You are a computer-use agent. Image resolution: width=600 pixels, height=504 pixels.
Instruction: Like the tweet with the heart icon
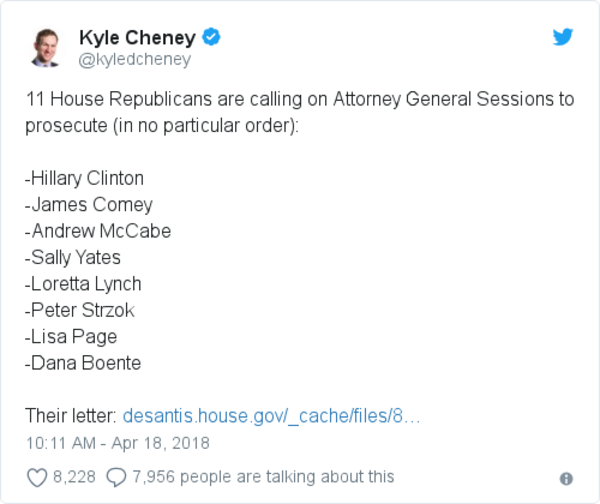pos(37,477)
